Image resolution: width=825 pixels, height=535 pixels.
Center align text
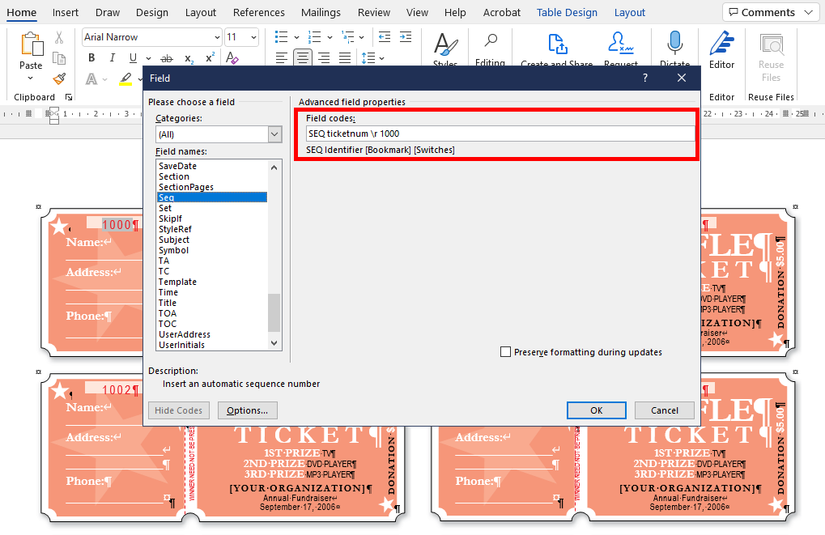(x=303, y=58)
